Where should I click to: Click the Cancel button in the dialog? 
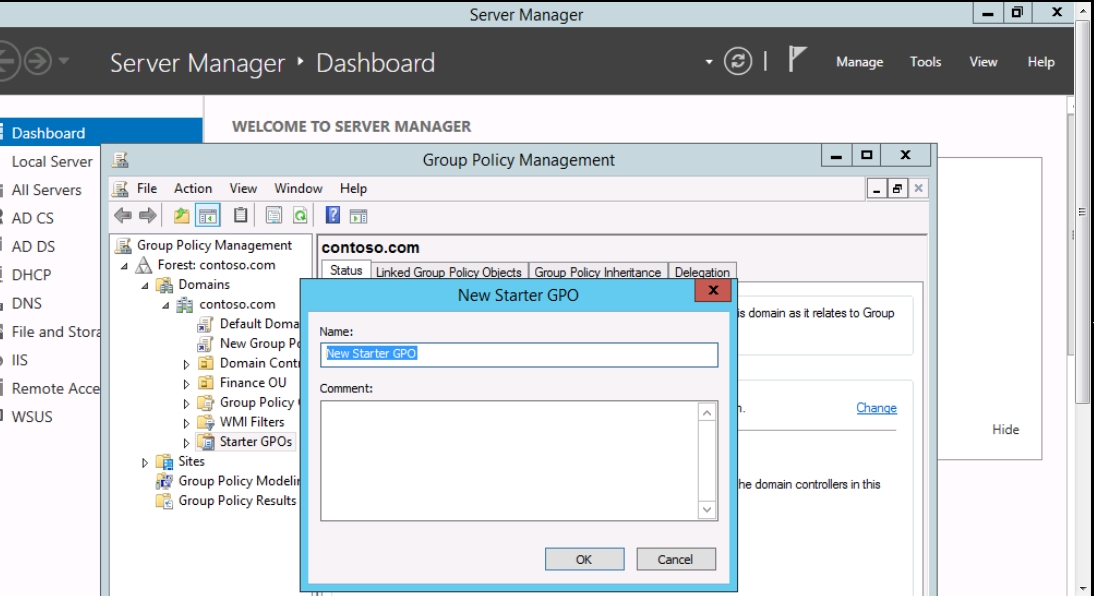tap(677, 560)
